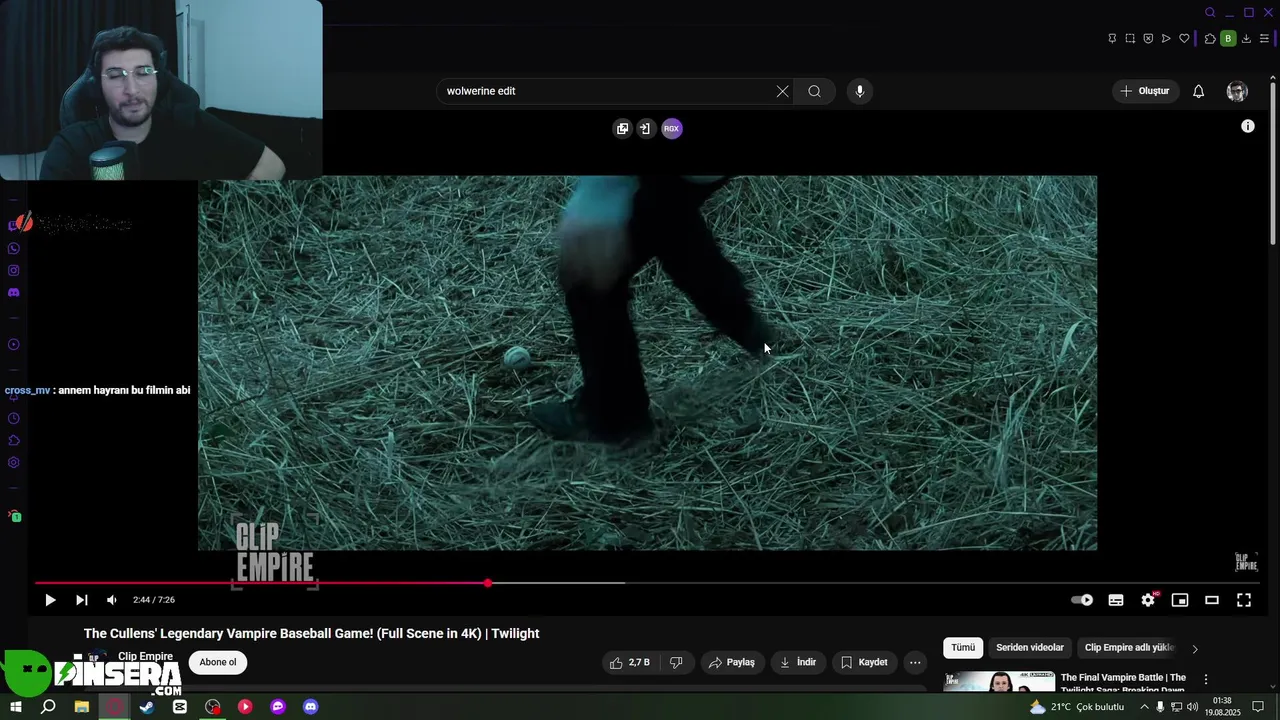
Task: Click the snapshot export overlay icon
Action: (x=645, y=128)
